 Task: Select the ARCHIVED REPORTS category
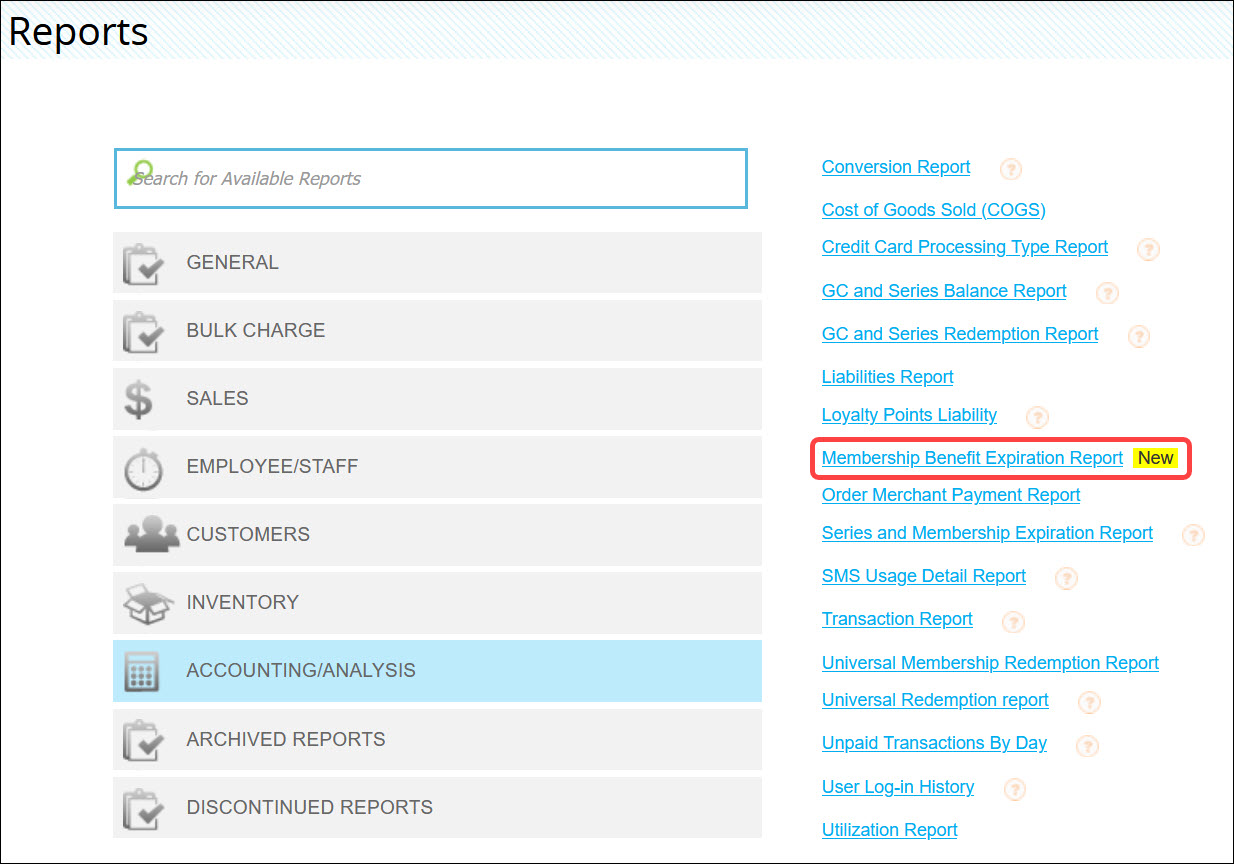click(x=285, y=739)
